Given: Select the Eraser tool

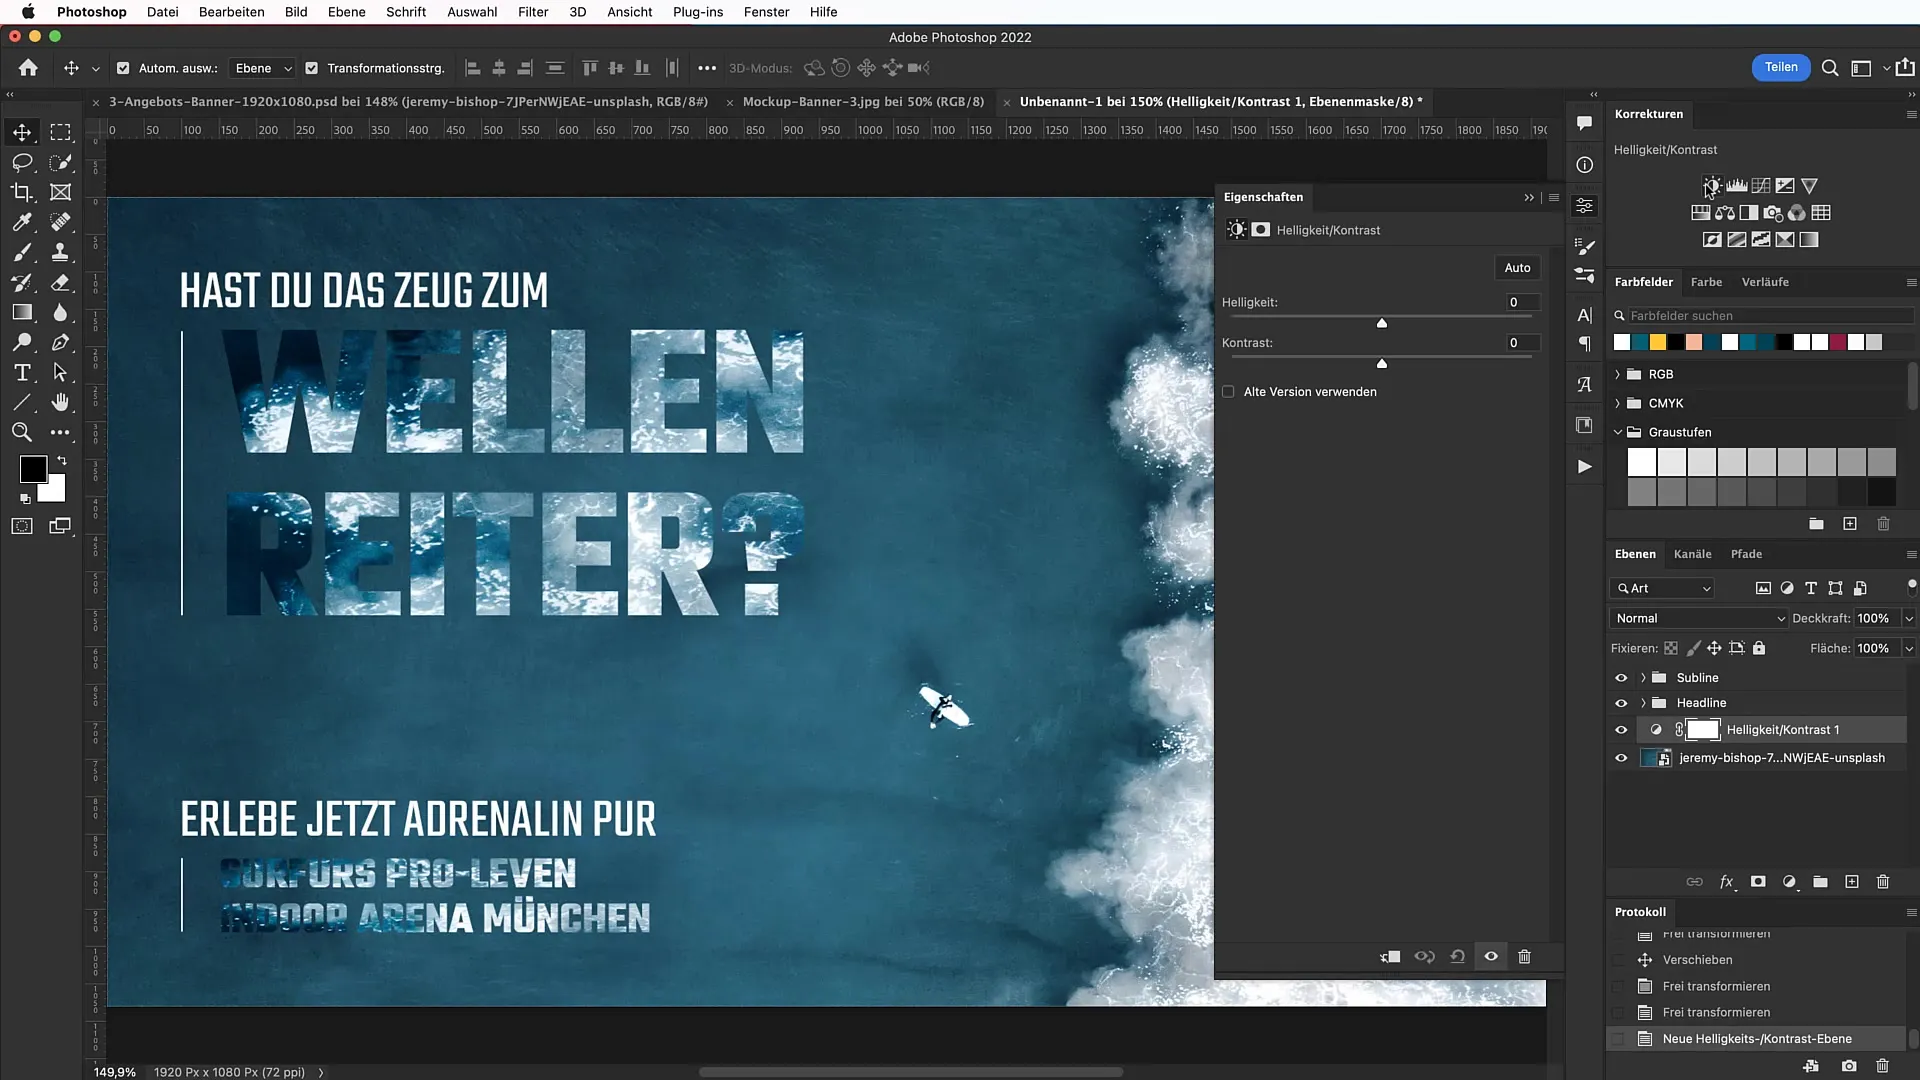Looking at the screenshot, I should tap(61, 282).
